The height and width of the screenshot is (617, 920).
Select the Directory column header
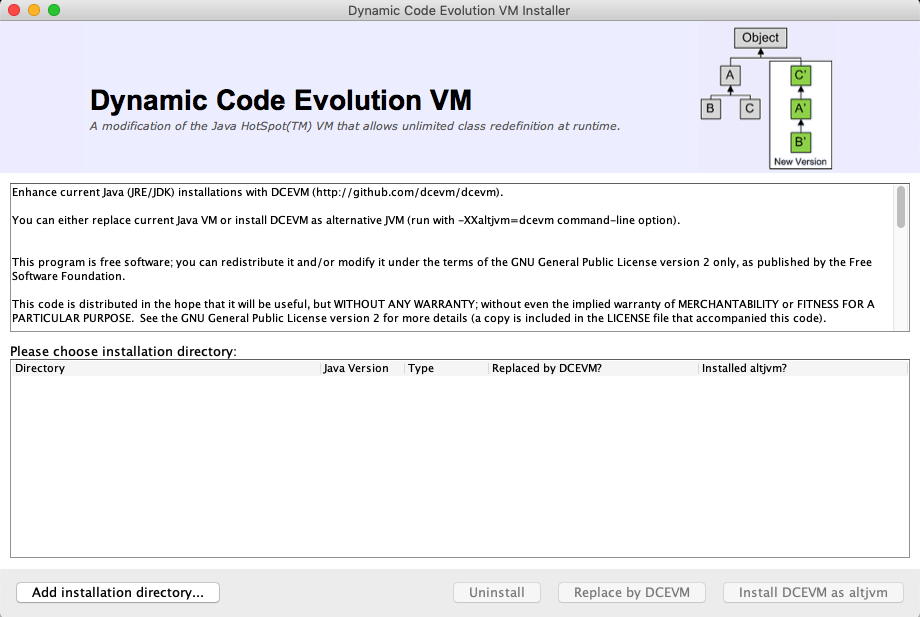[166, 368]
